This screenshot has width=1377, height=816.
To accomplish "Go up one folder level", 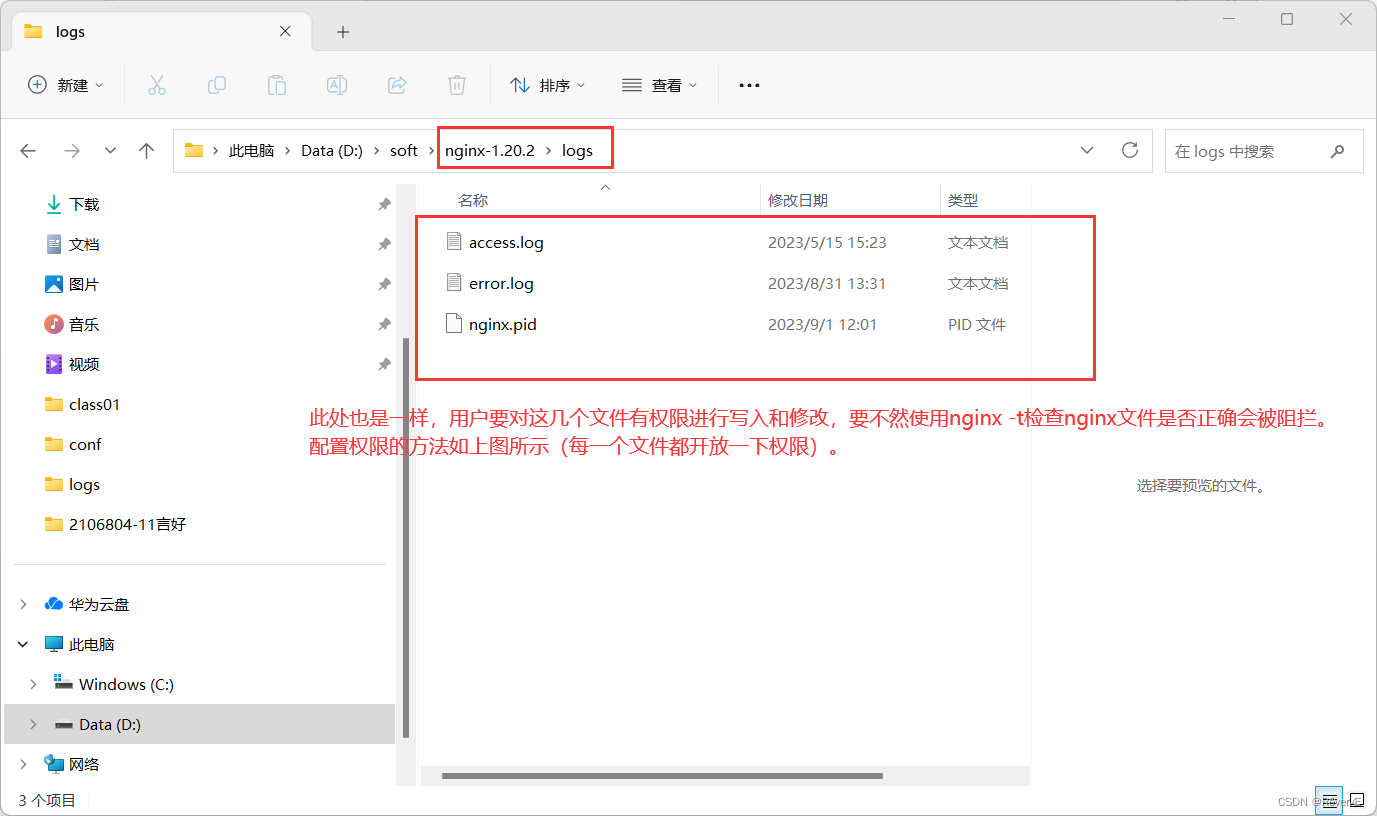I will click(147, 151).
